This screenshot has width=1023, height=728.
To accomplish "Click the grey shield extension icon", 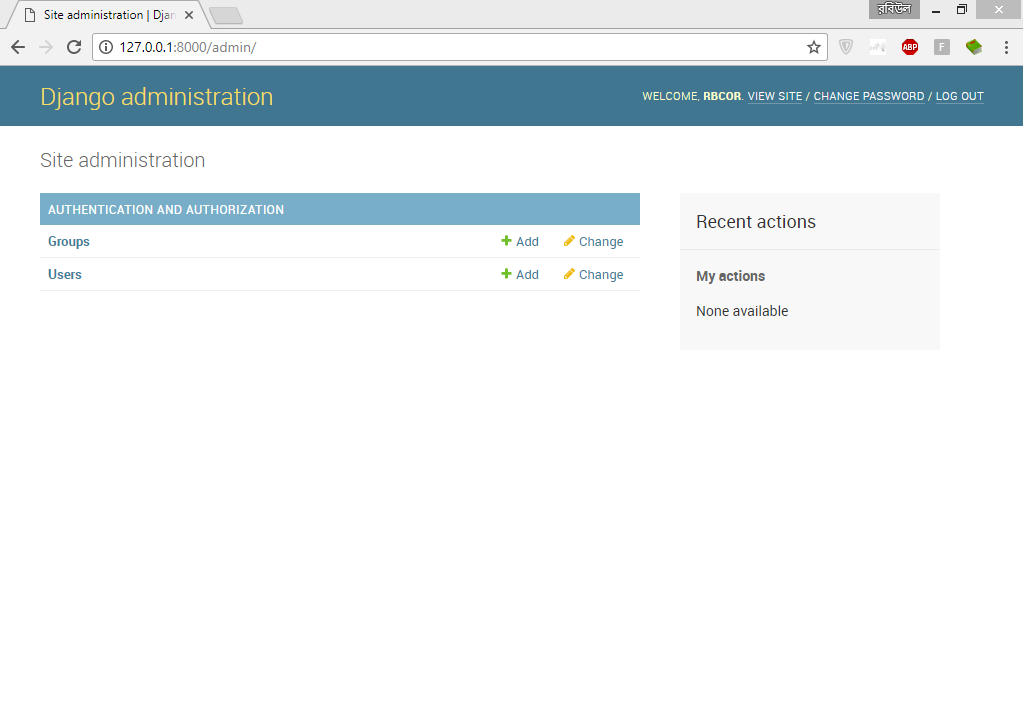I will [x=845, y=47].
